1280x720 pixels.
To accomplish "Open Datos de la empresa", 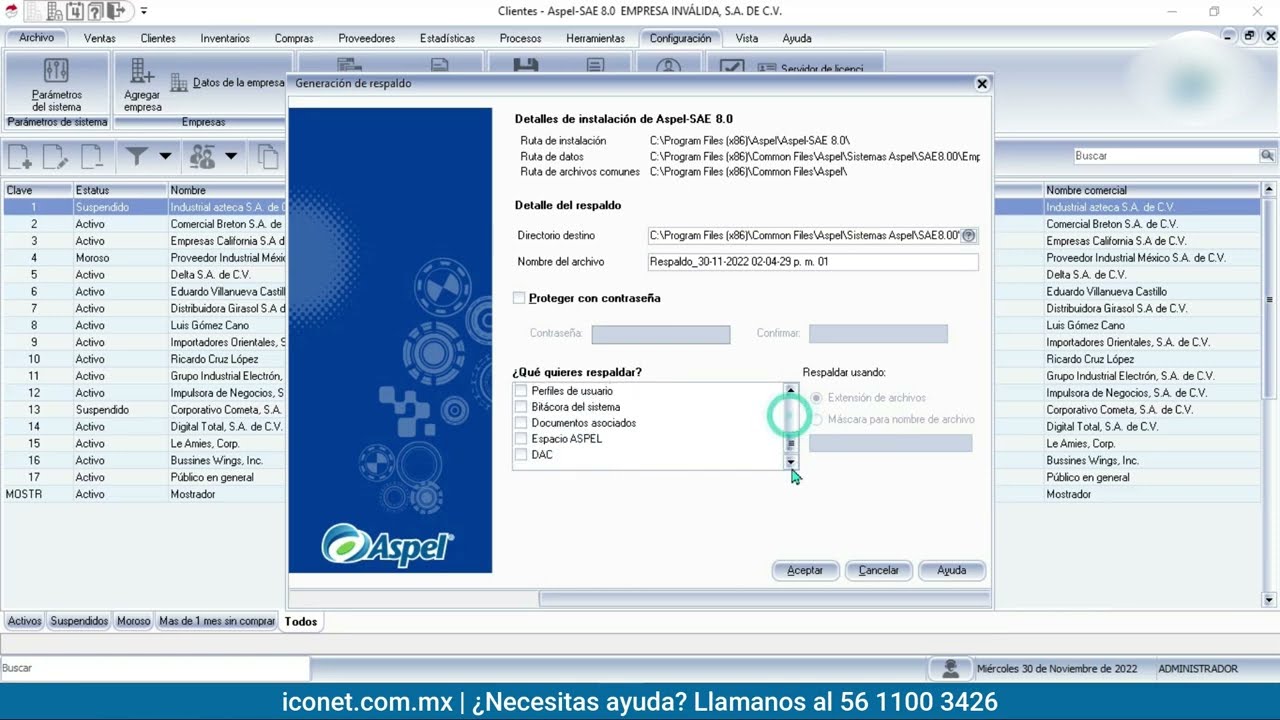I will click(x=228, y=83).
